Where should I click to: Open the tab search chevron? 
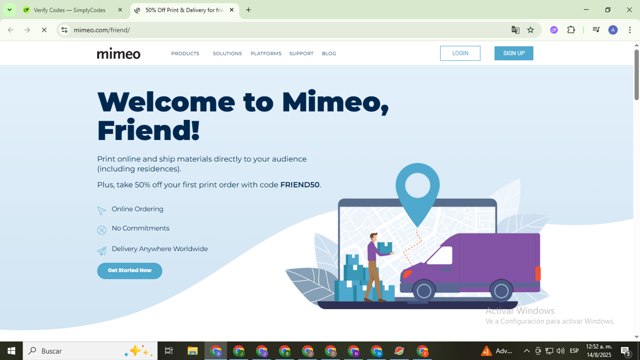(x=9, y=10)
